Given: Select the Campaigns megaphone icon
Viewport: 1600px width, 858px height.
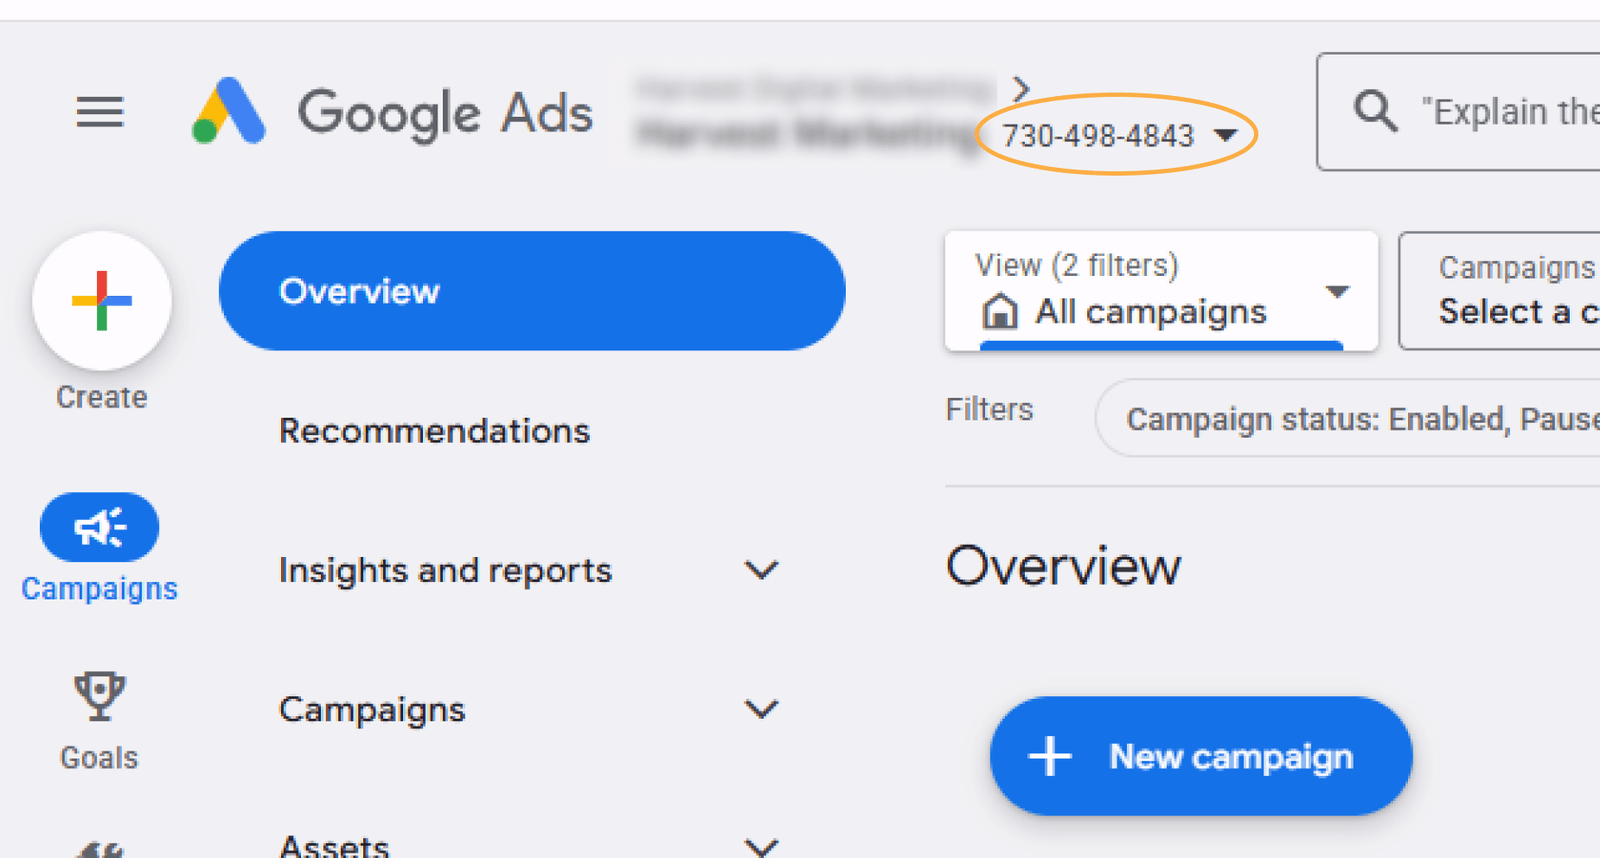Looking at the screenshot, I should [99, 527].
